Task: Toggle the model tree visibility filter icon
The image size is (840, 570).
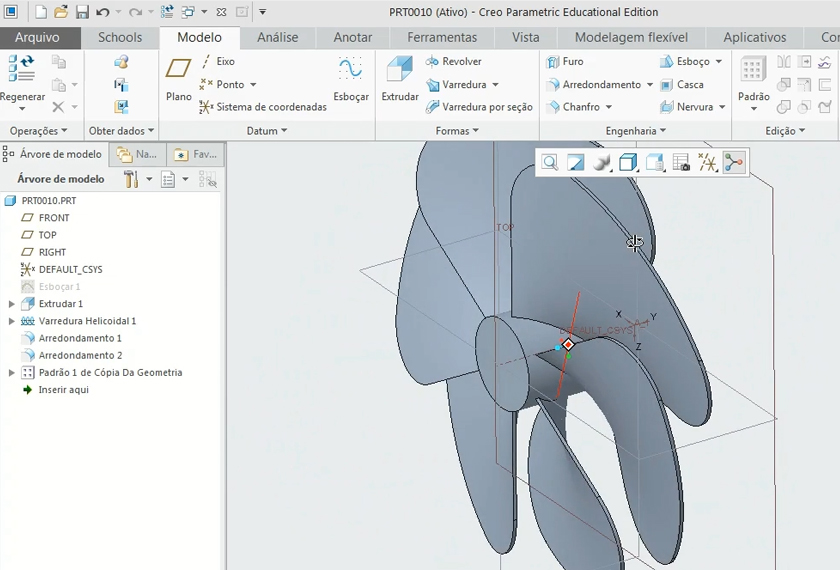Action: click(x=208, y=179)
